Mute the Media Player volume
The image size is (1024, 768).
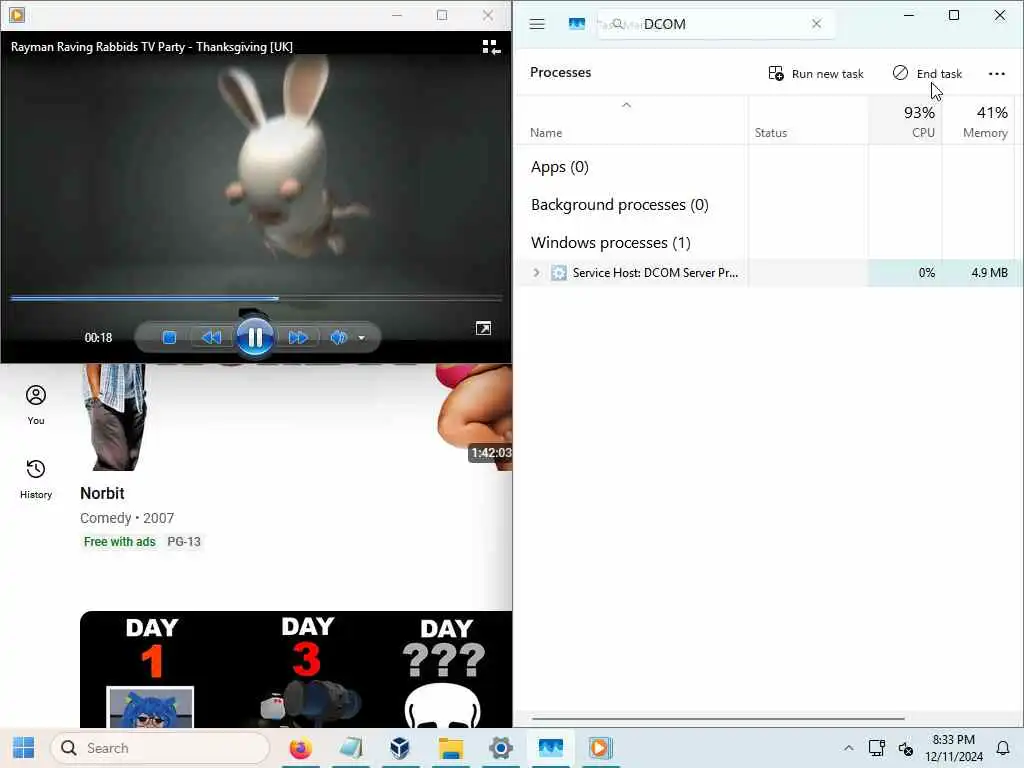click(338, 338)
